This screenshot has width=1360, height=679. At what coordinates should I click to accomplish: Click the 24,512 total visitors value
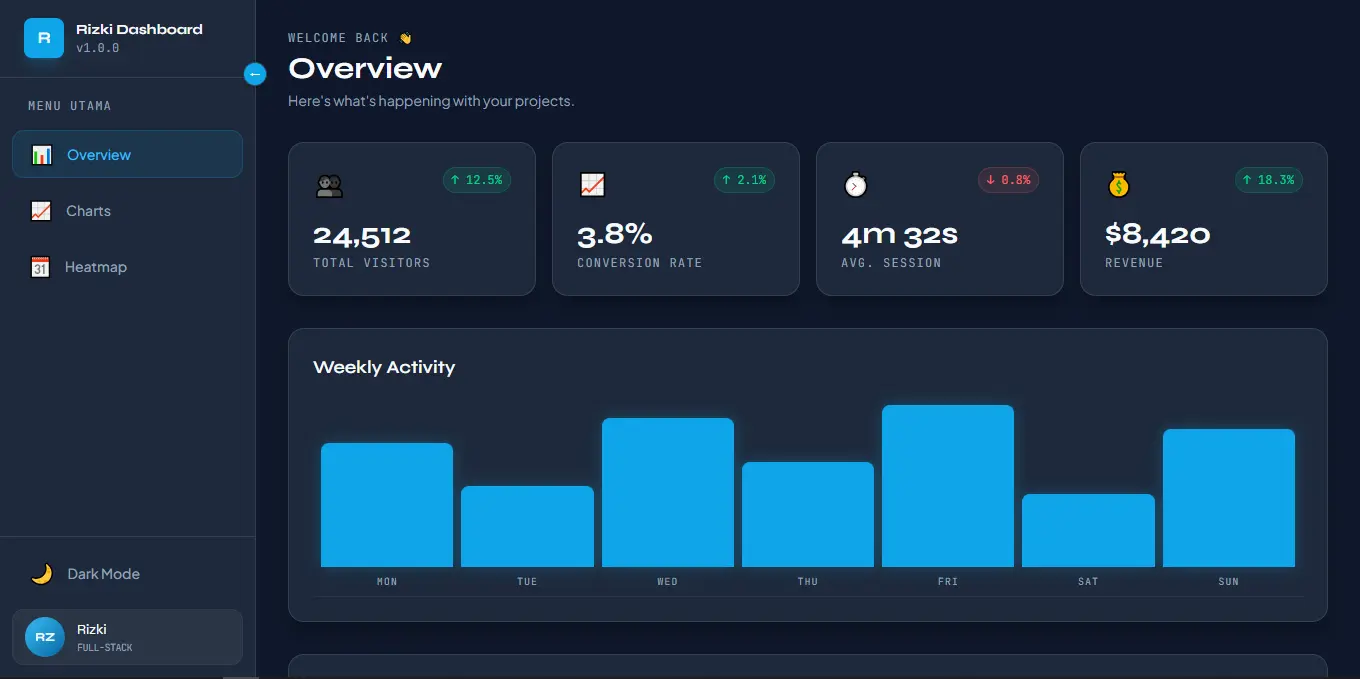coord(362,236)
